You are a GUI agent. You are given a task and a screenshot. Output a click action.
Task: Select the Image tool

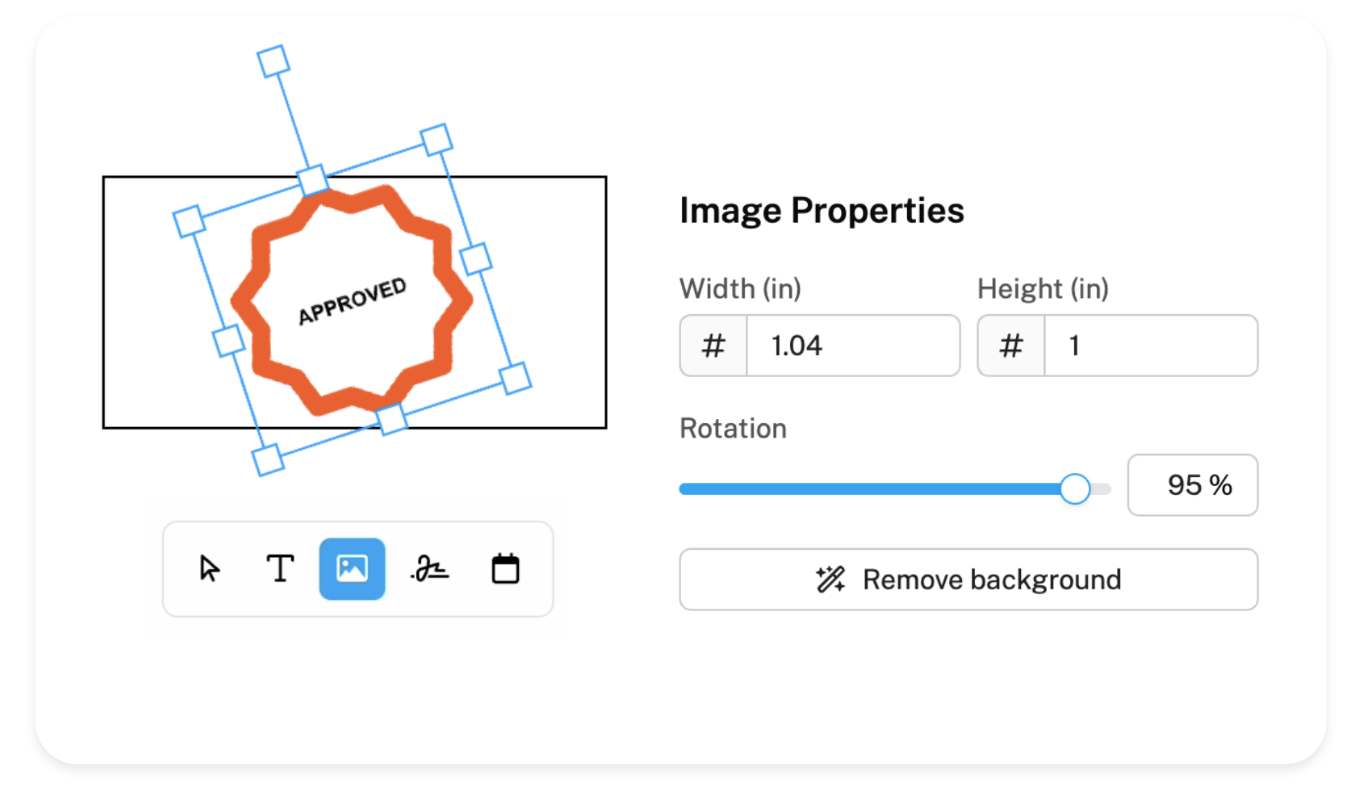[x=352, y=569]
